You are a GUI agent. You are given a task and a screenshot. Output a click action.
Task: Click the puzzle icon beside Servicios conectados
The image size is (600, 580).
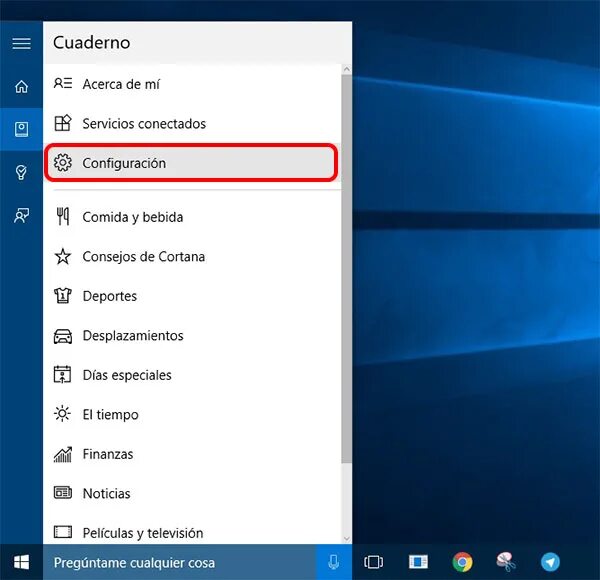point(63,123)
